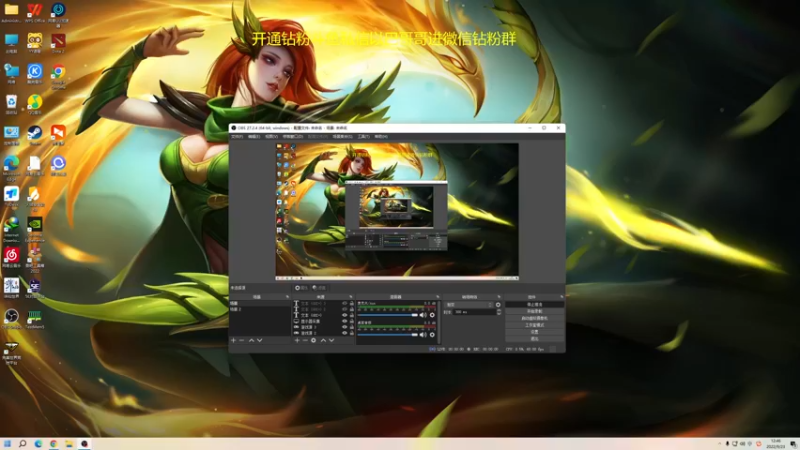Image resolution: width=800 pixels, height=450 pixels.
Task: Open Windows Start menu
Action: point(7,444)
